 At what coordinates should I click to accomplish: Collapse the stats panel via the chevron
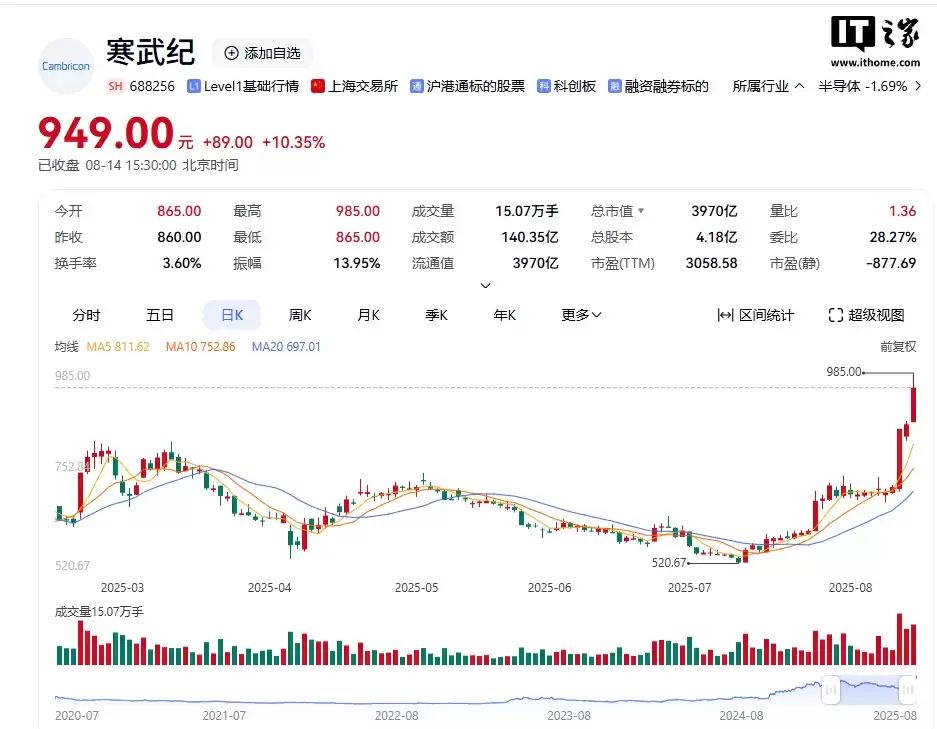(x=485, y=287)
